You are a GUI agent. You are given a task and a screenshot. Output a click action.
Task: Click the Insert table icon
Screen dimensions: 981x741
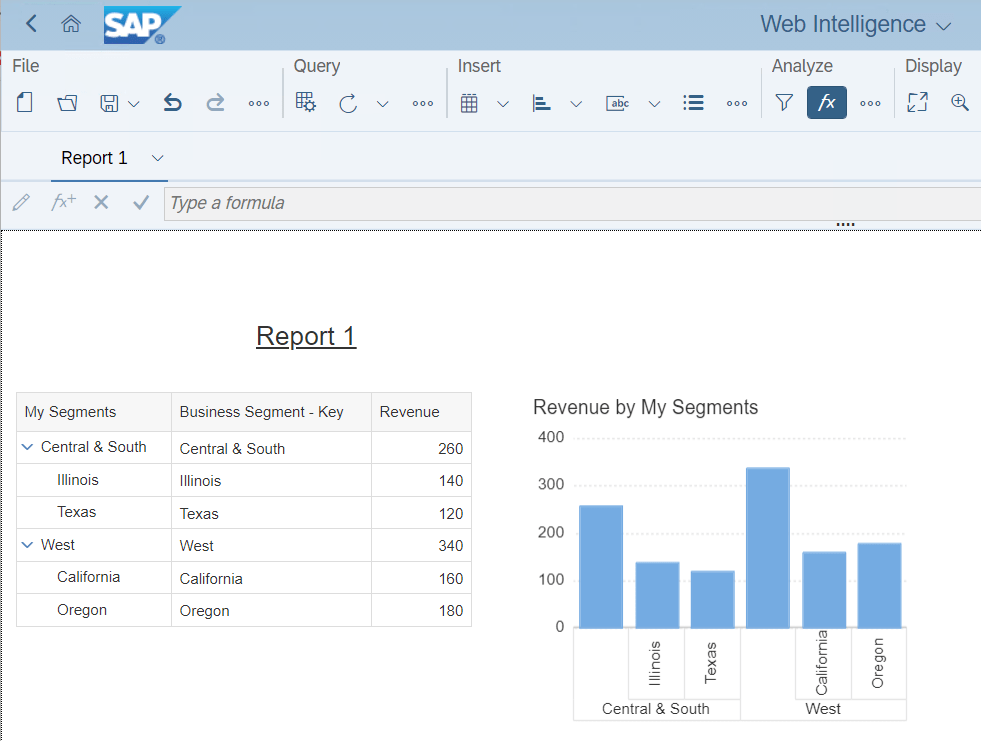[x=469, y=103]
